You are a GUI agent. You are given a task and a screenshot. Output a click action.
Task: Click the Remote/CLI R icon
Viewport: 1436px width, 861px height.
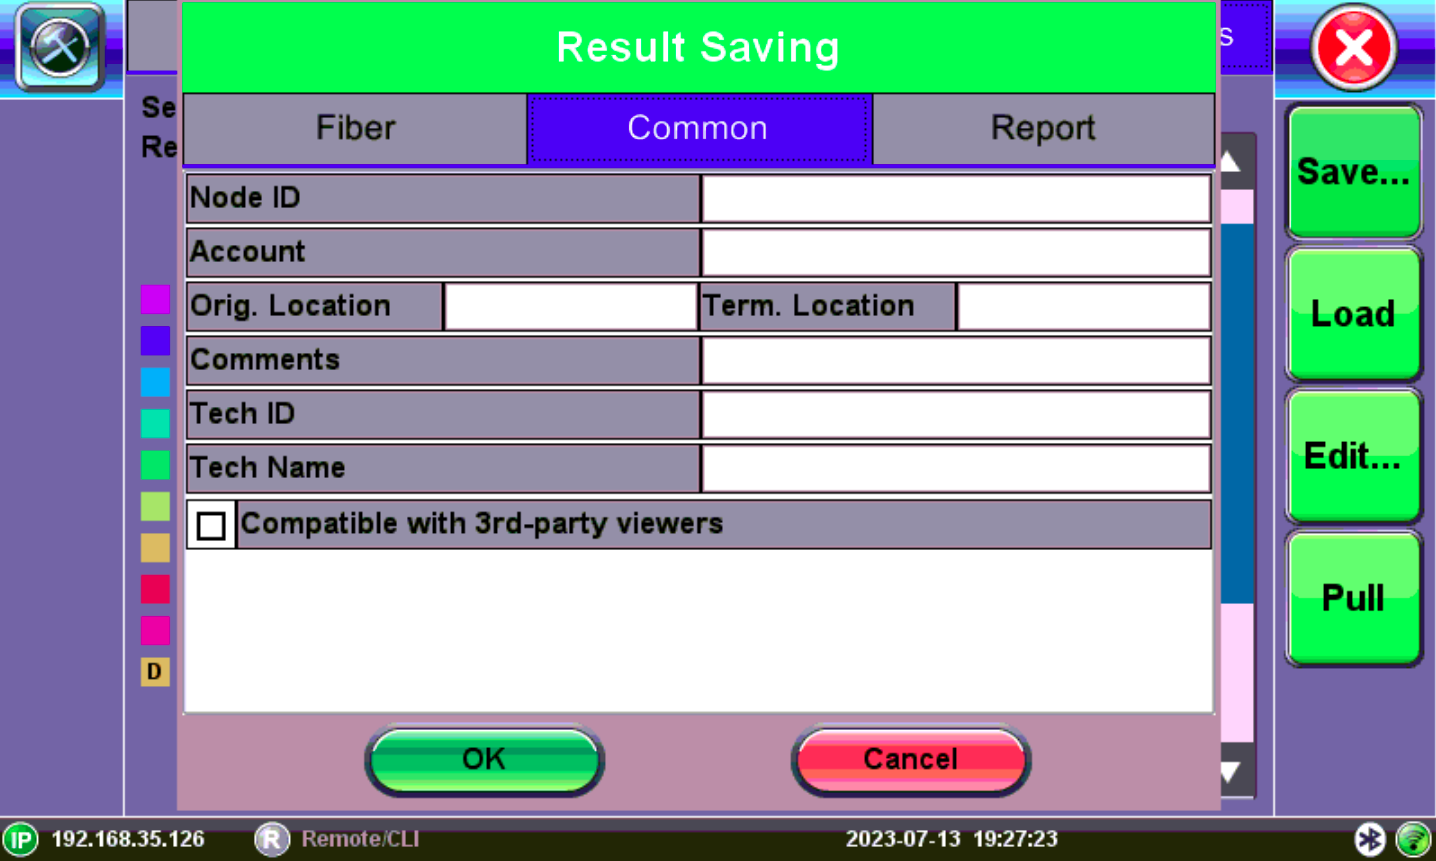(271, 839)
